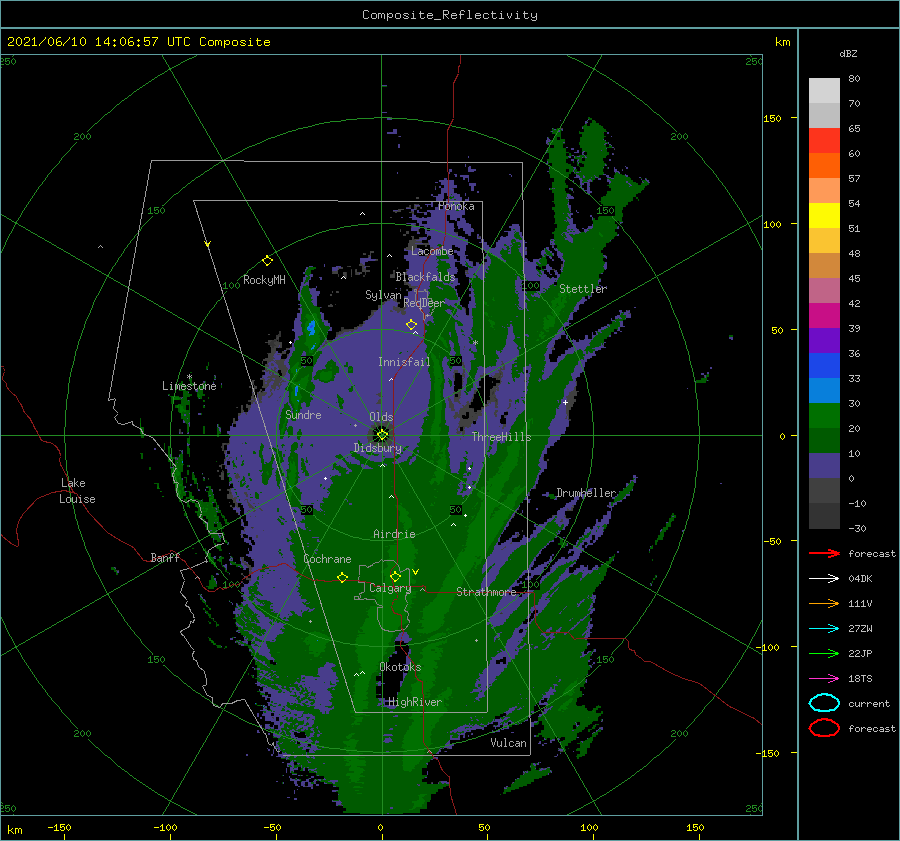900x841 pixels.
Task: Click the Blackfalds city label
Action: pos(425,277)
